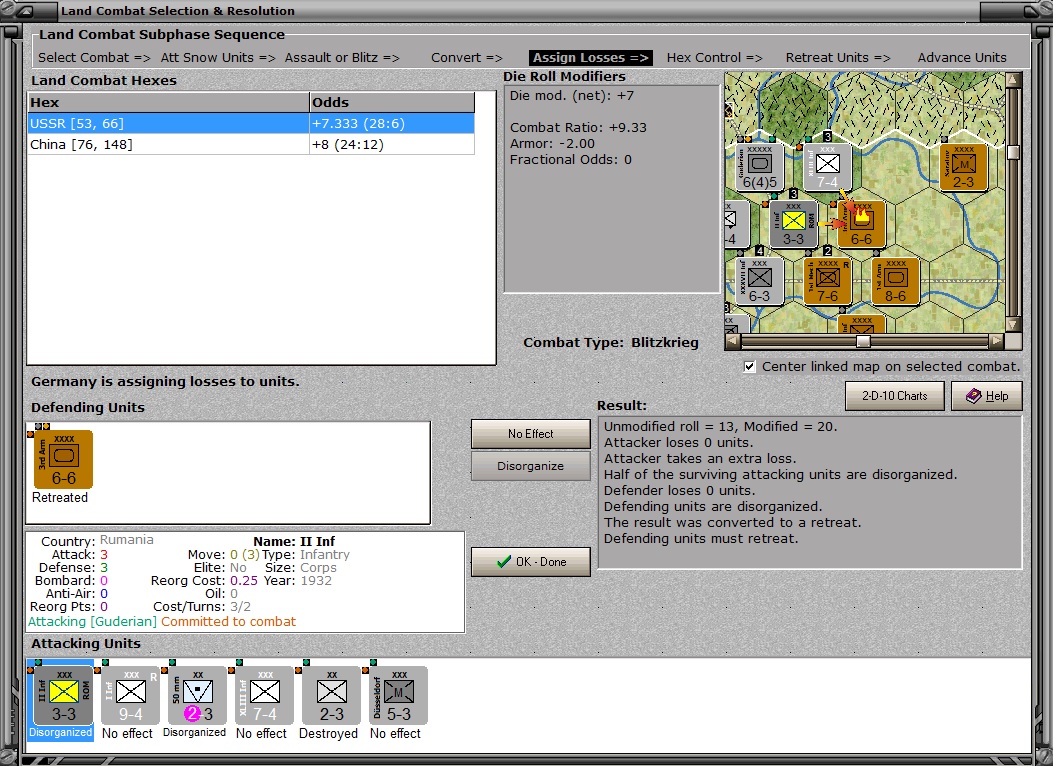1053x766 pixels.
Task: Click the Hex column header
Action: (x=168, y=103)
